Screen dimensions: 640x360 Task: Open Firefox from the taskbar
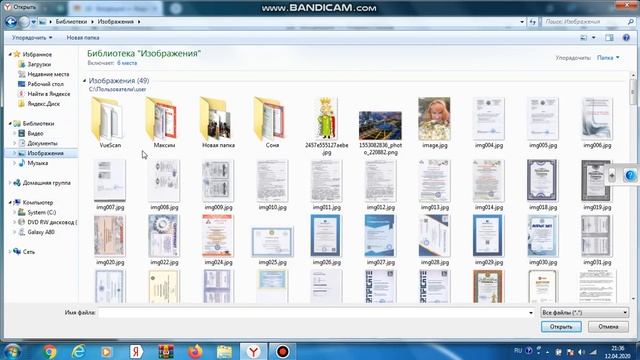pos(195,351)
